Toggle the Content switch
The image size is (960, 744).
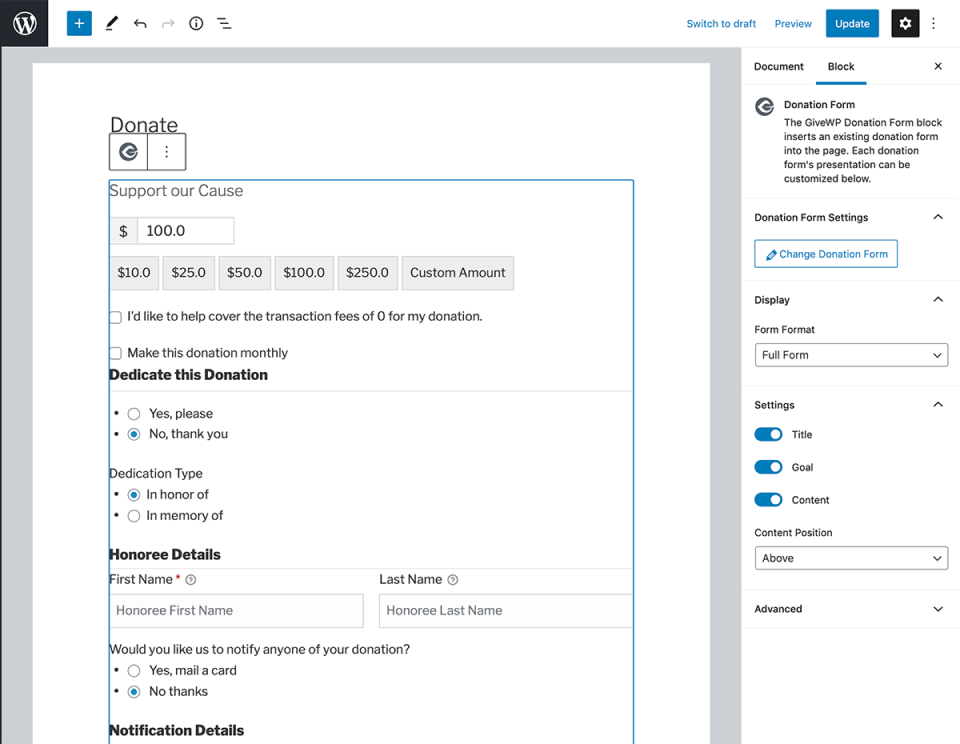click(x=768, y=500)
